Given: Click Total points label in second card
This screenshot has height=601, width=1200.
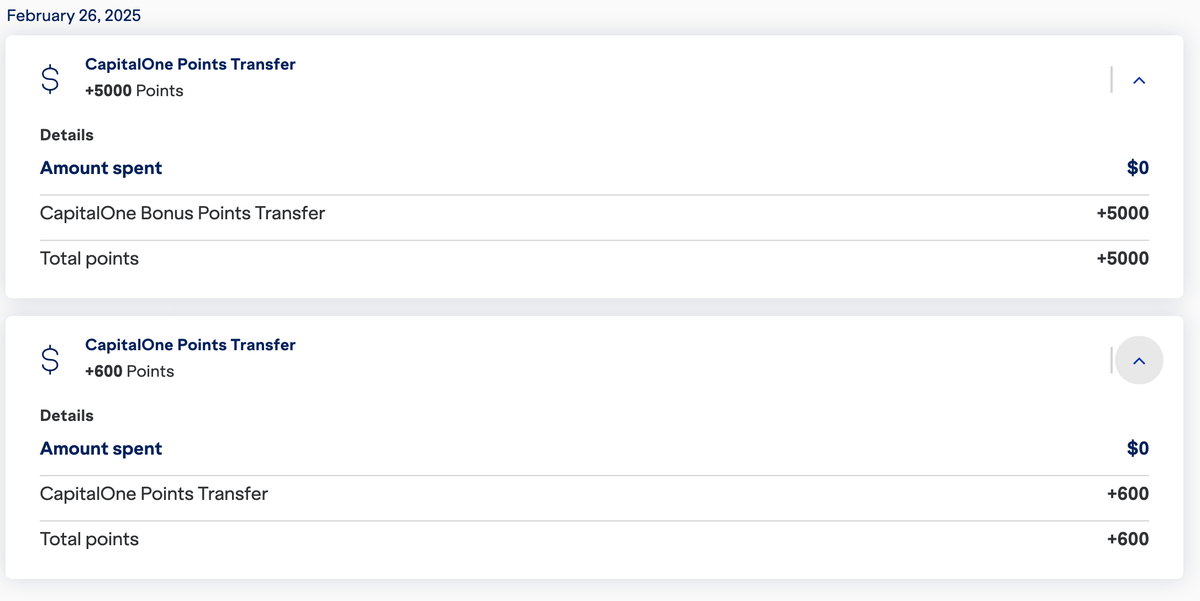Looking at the screenshot, I should [89, 540].
